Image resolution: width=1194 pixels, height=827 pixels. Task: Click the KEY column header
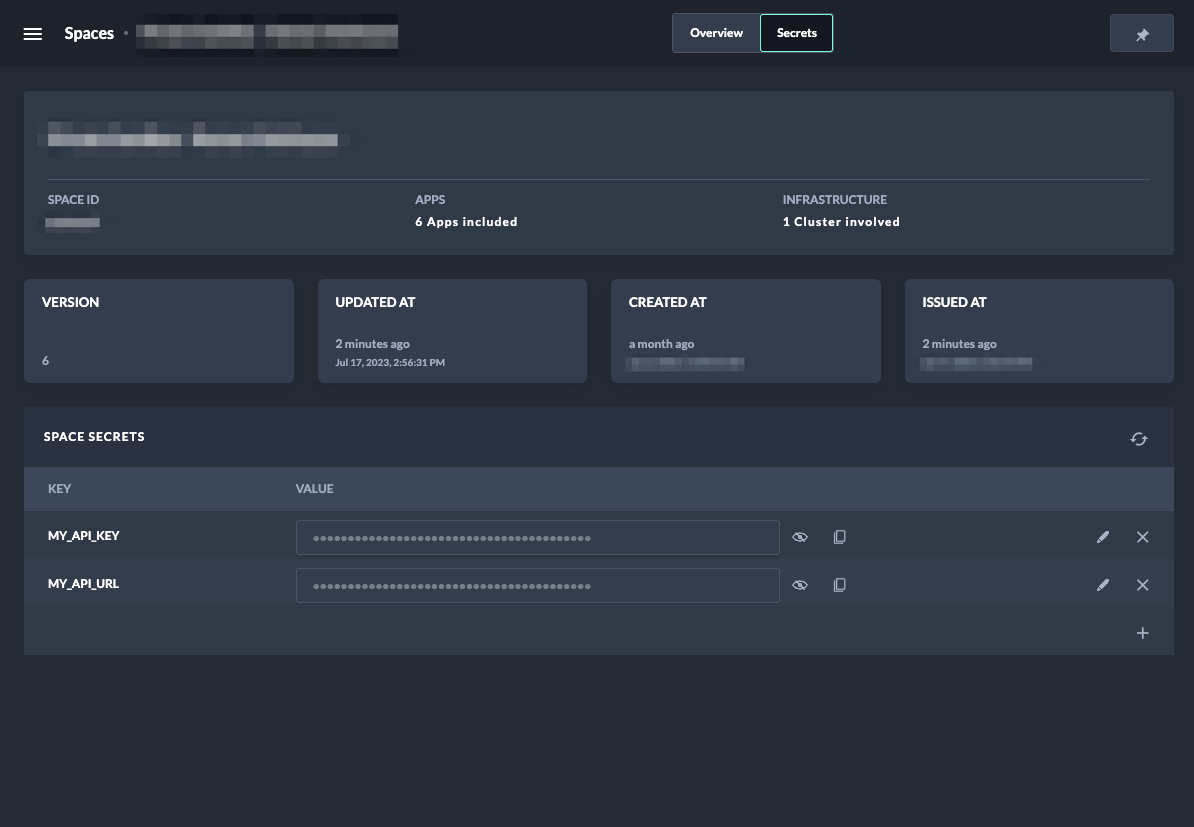tap(60, 489)
